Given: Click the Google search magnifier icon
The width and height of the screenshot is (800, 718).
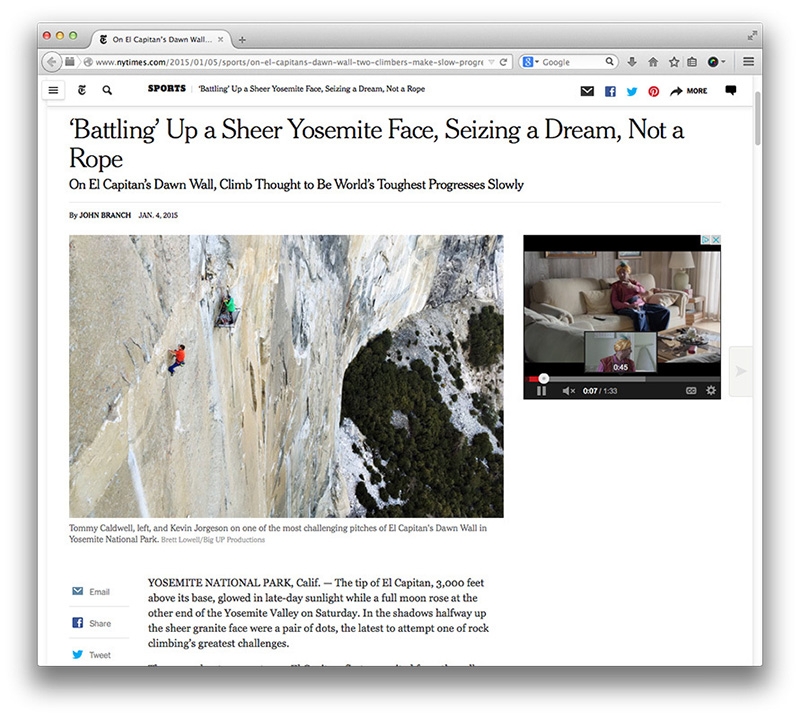Looking at the screenshot, I should pos(609,62).
